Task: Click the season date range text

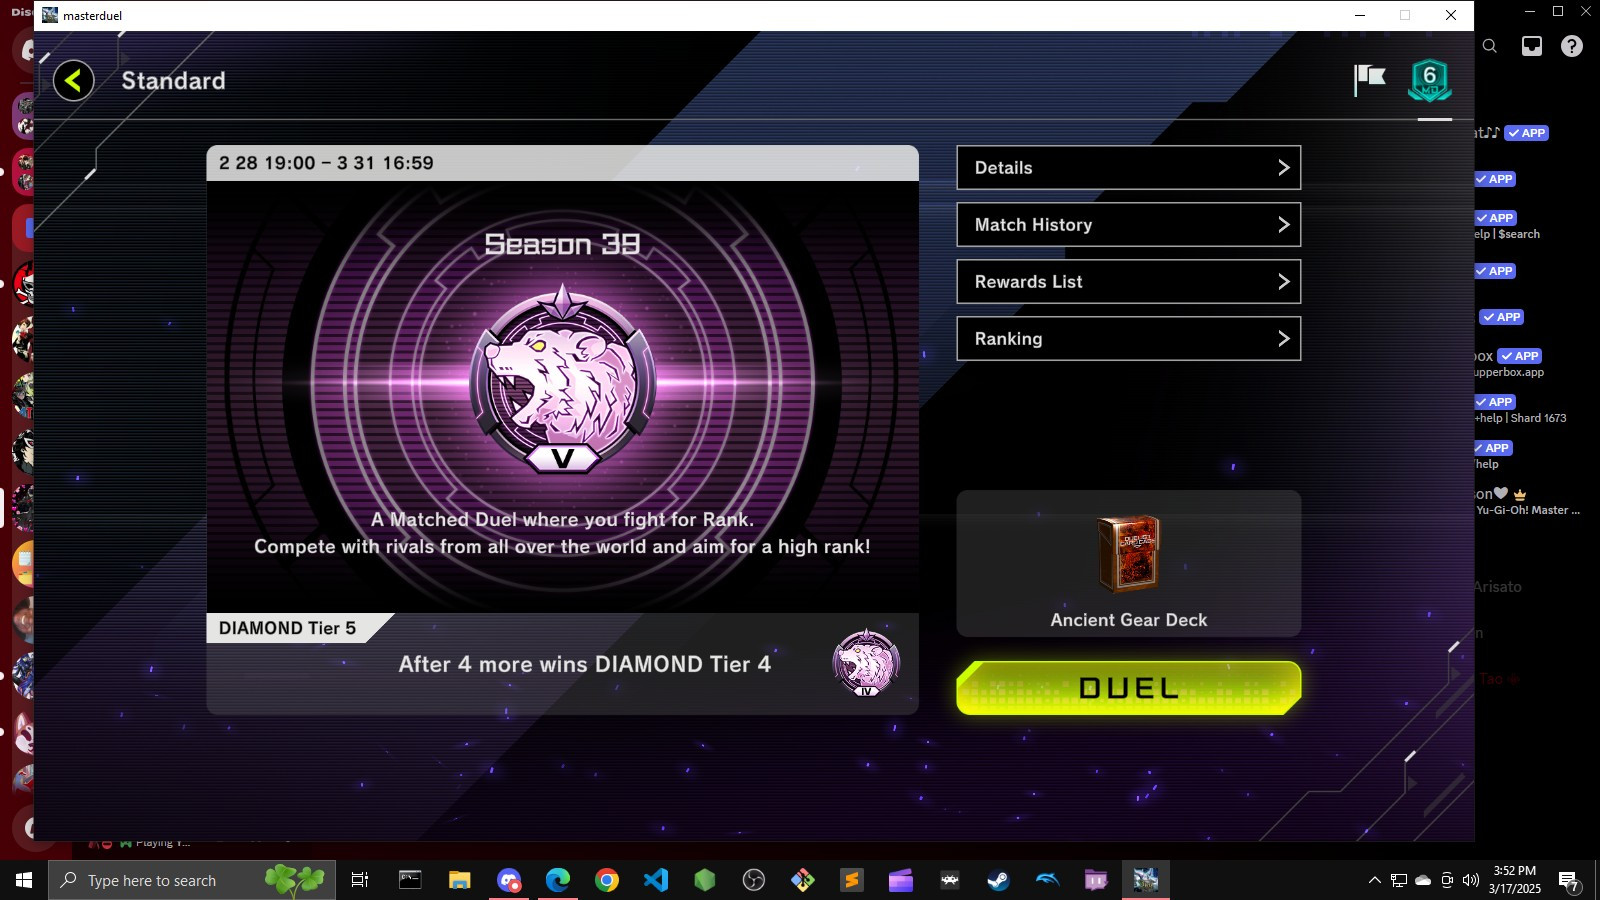Action: pyautogui.click(x=326, y=163)
